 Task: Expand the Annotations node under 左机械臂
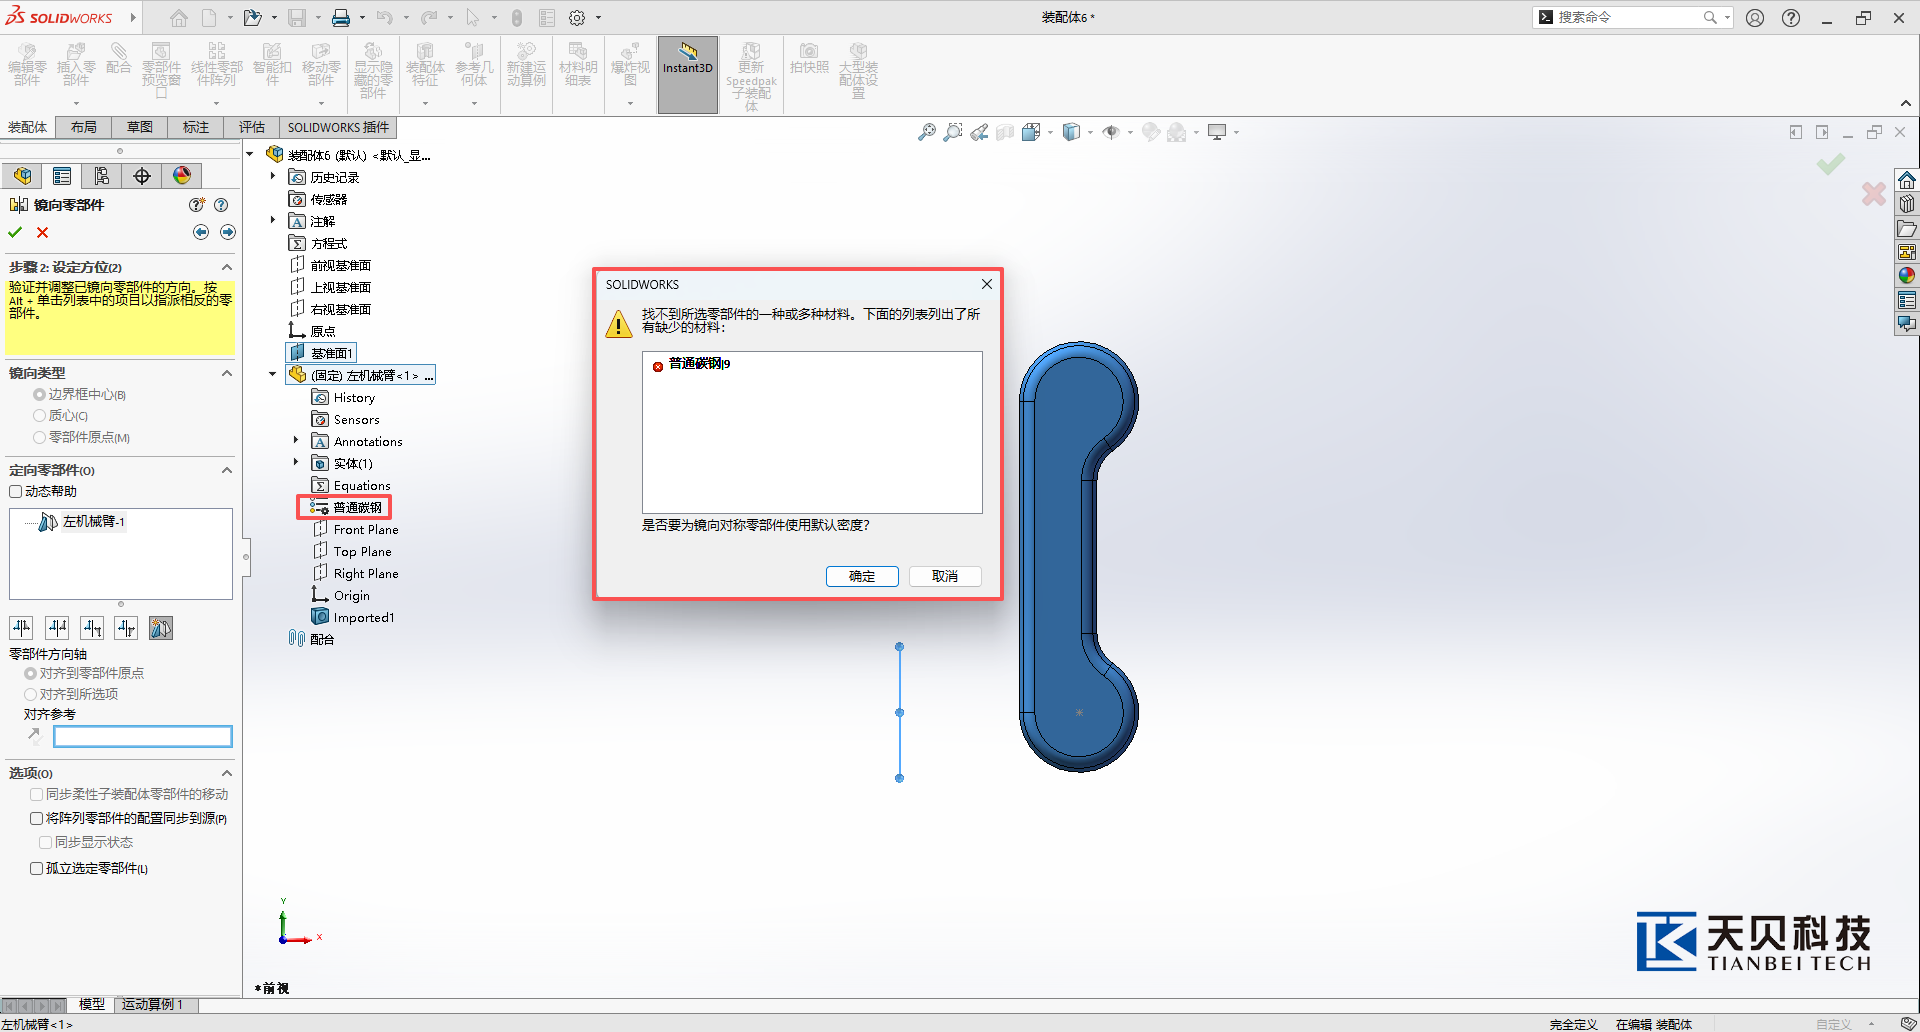point(296,441)
